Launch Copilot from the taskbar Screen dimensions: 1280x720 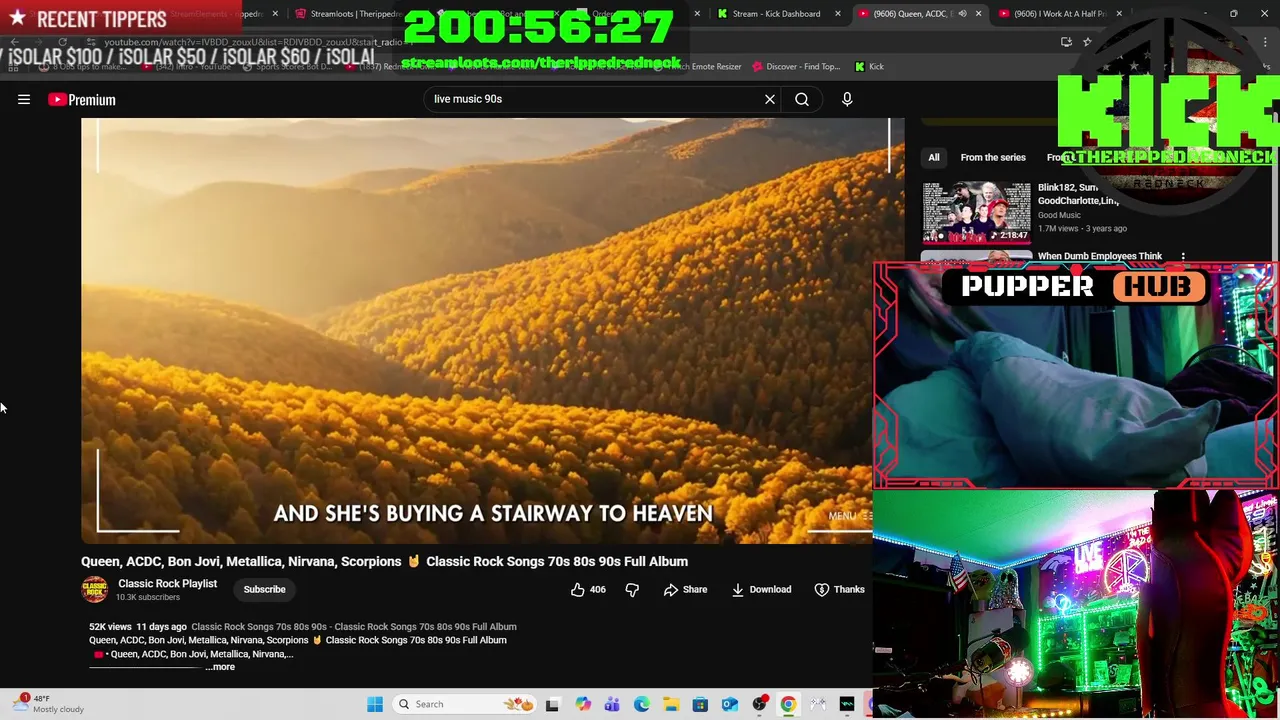[583, 704]
